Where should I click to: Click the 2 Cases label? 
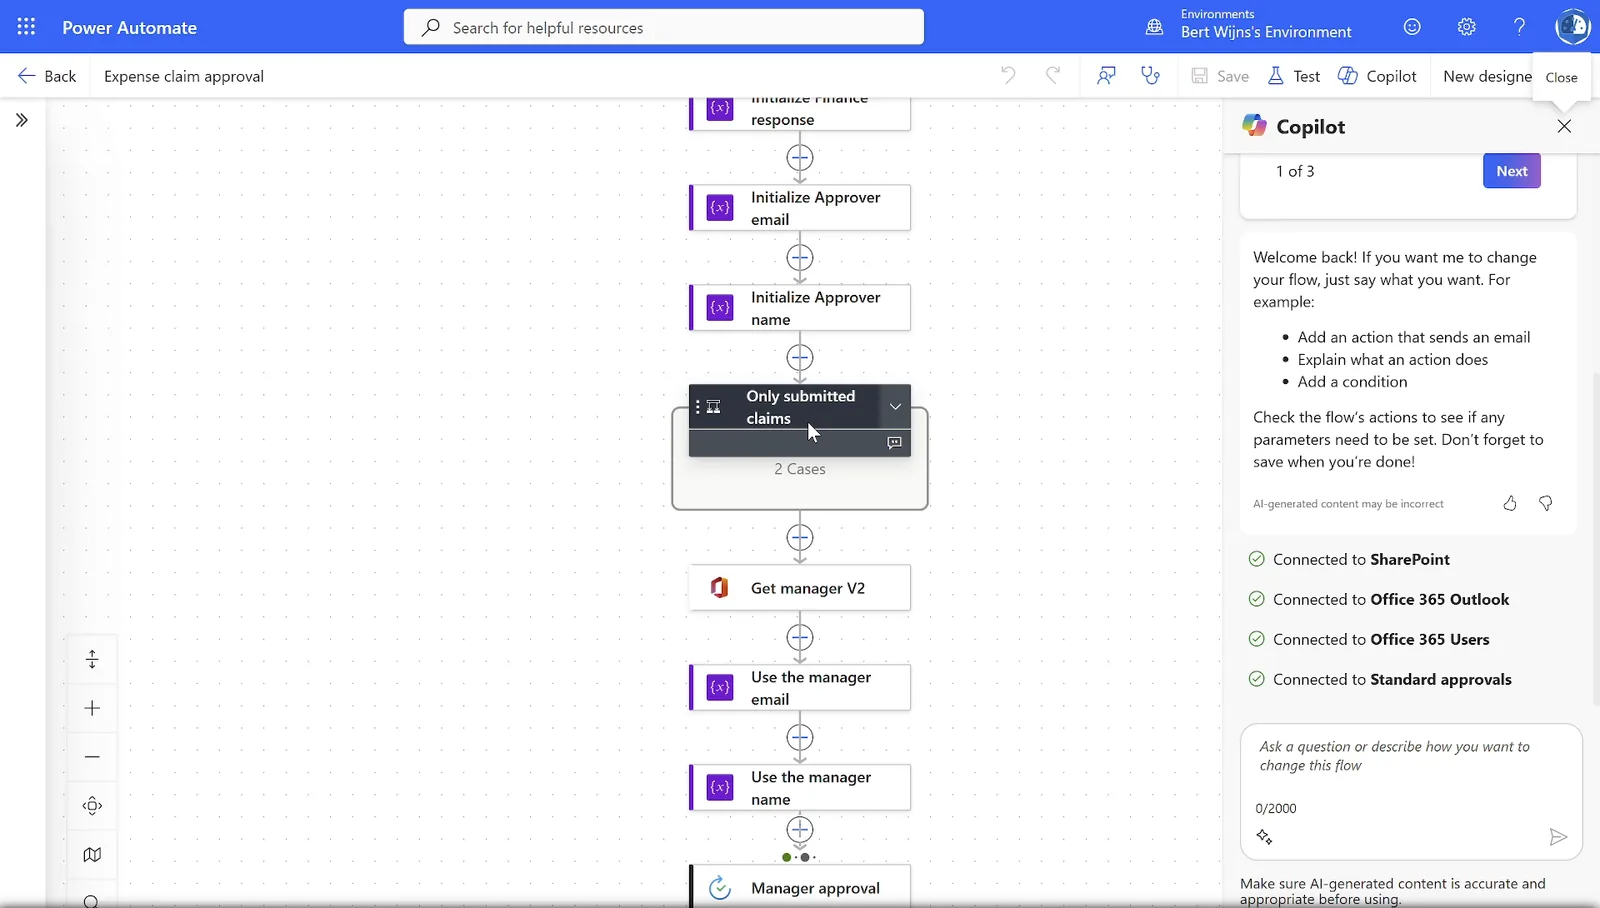click(x=799, y=469)
